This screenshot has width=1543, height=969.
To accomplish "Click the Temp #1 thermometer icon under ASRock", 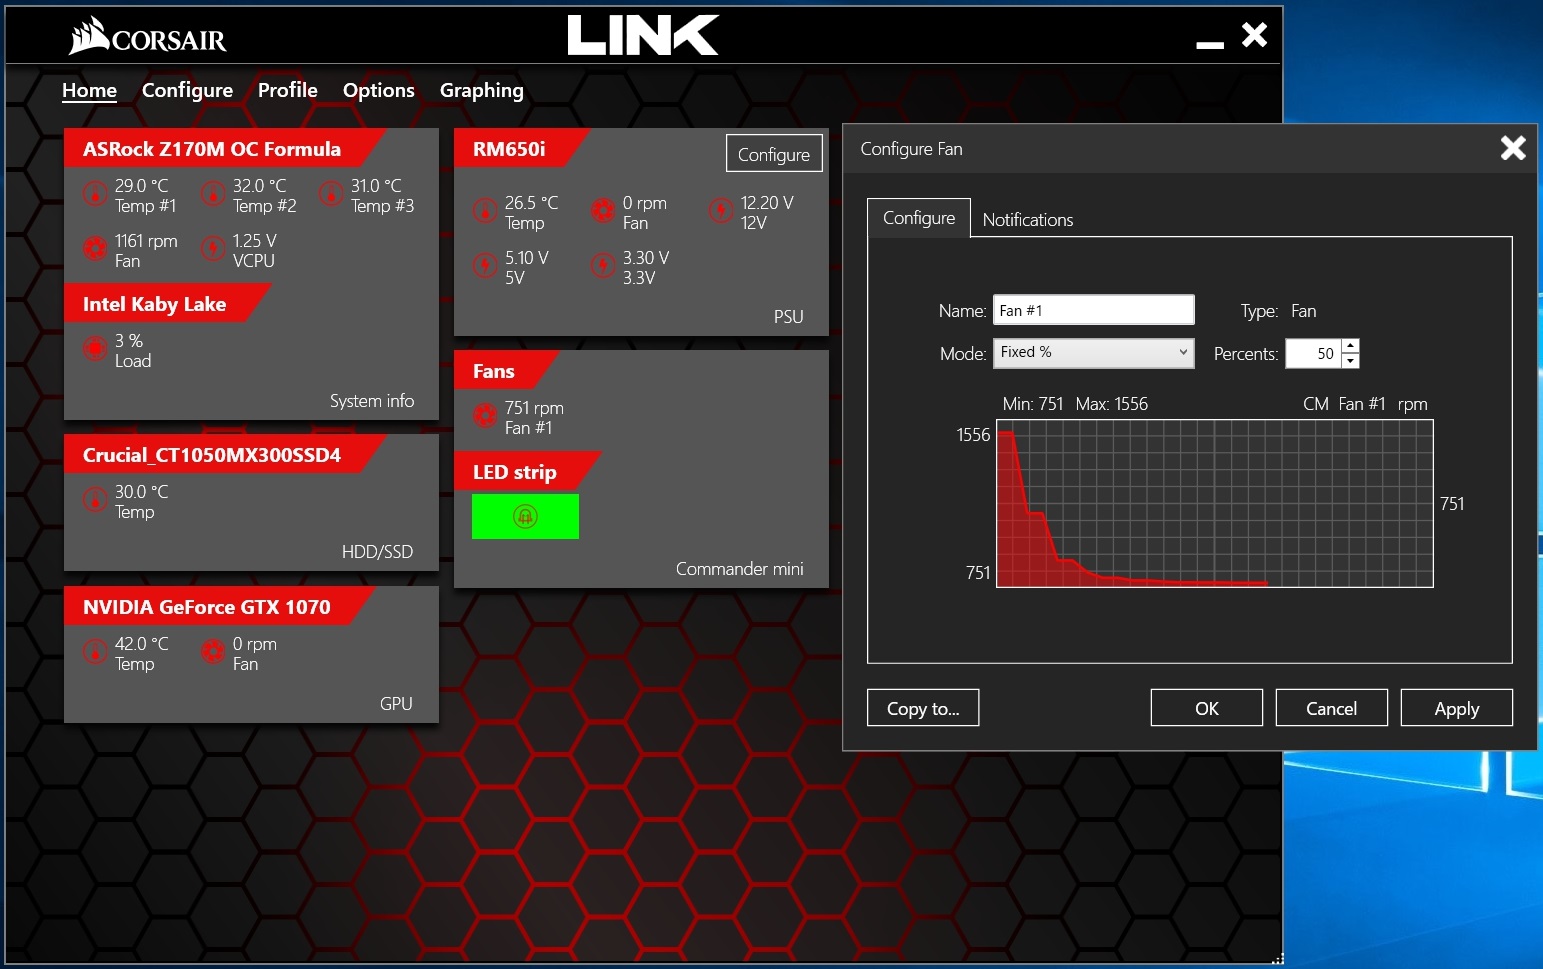I will pos(95,194).
